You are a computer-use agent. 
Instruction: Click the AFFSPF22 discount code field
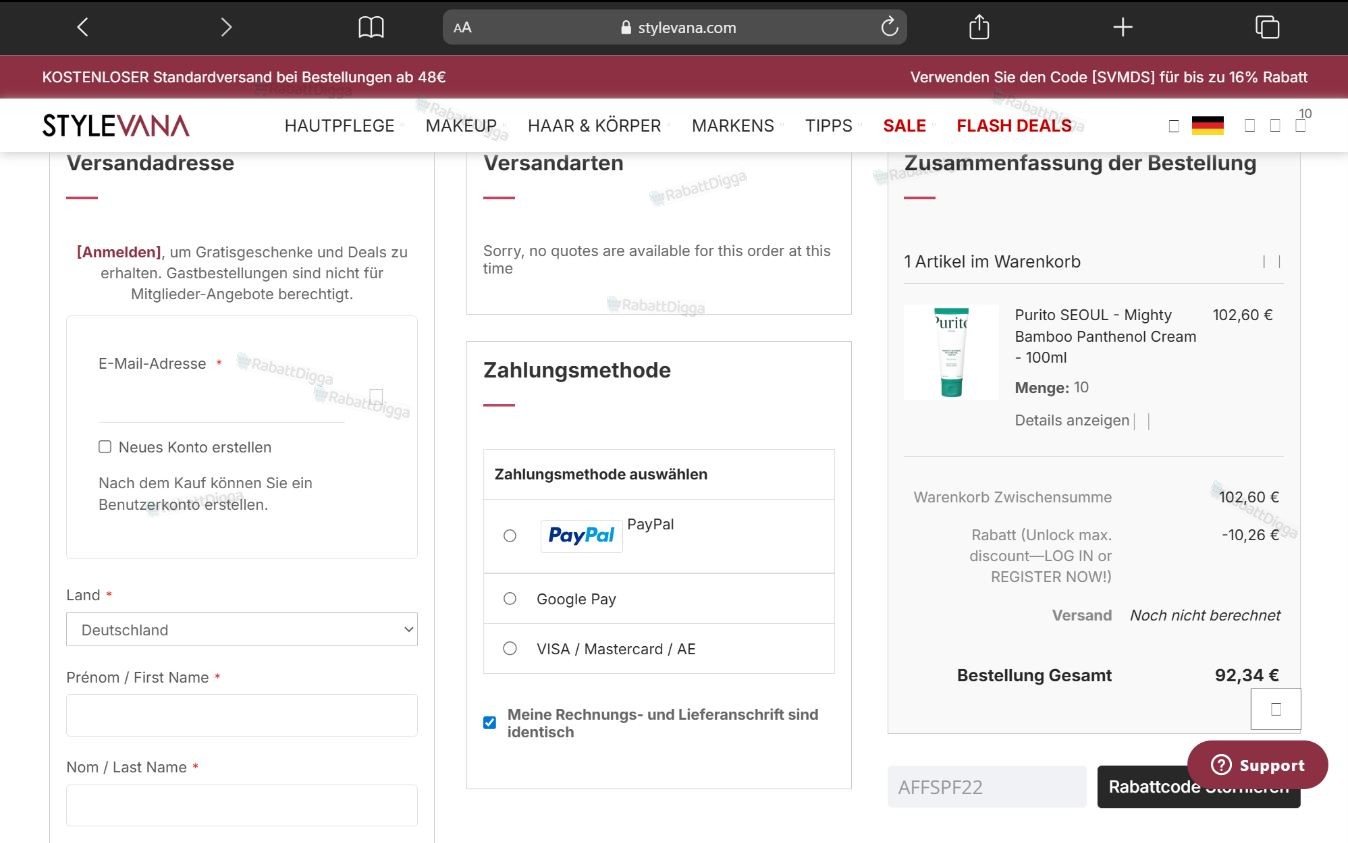pos(987,787)
